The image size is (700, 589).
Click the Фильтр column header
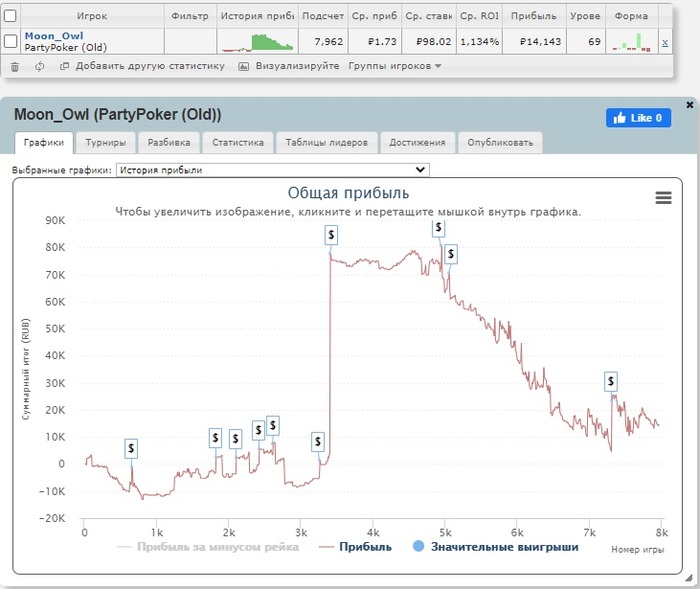190,16
